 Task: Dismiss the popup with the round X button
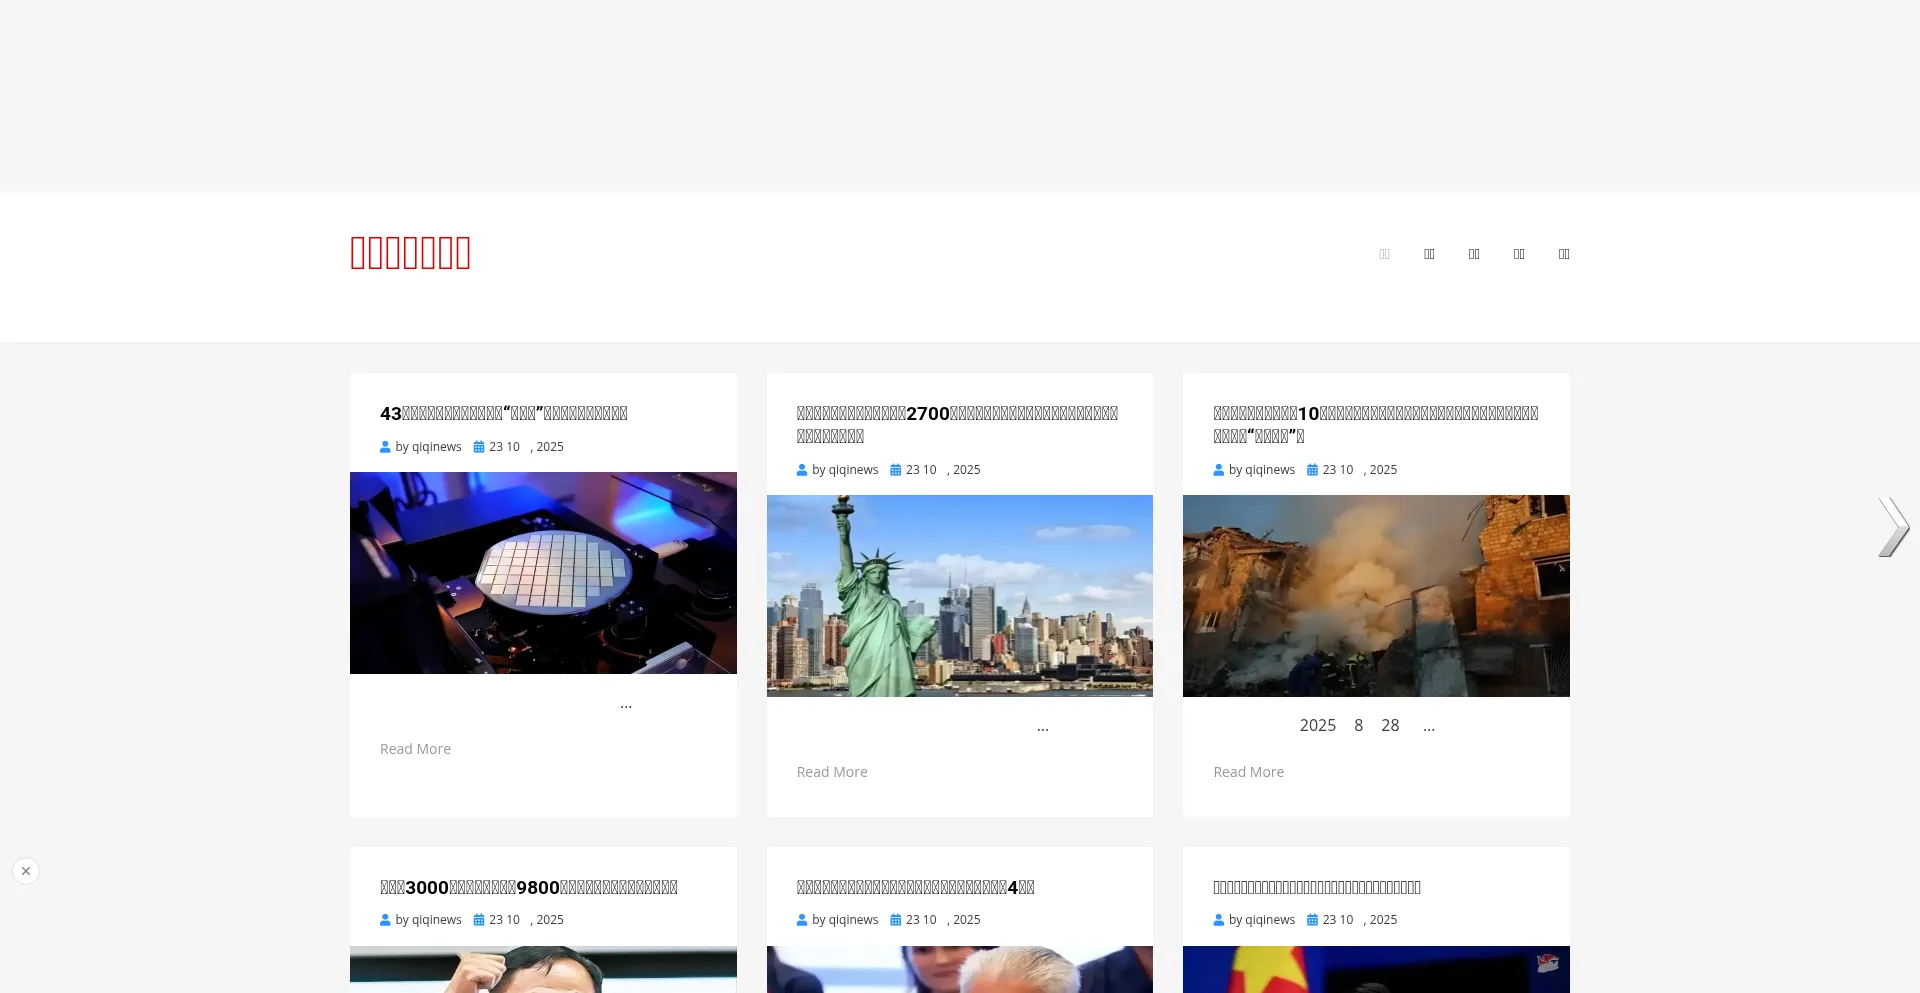coord(26,871)
